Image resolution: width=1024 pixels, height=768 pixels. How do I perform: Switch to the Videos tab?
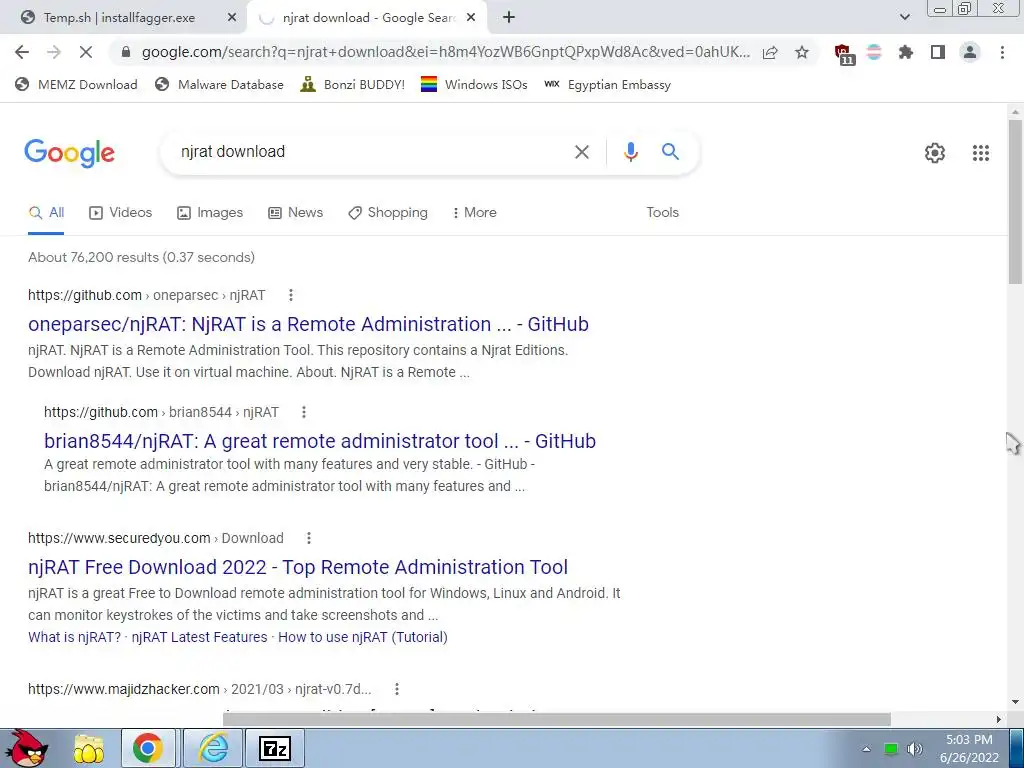(x=121, y=213)
